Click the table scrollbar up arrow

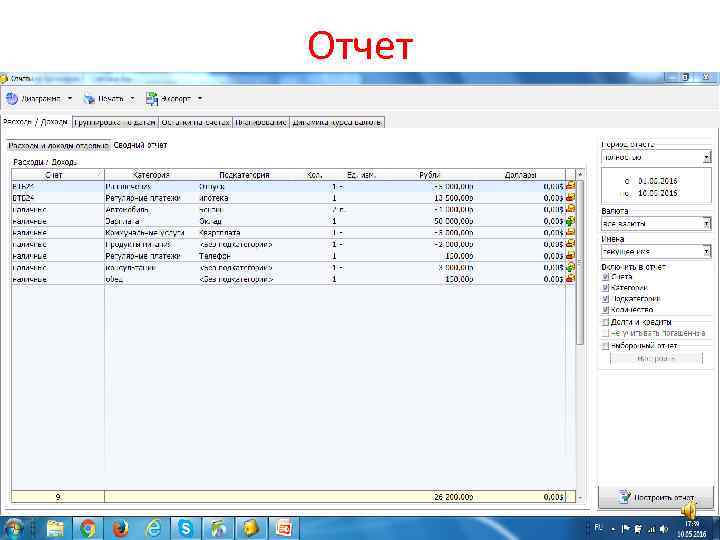[579, 174]
